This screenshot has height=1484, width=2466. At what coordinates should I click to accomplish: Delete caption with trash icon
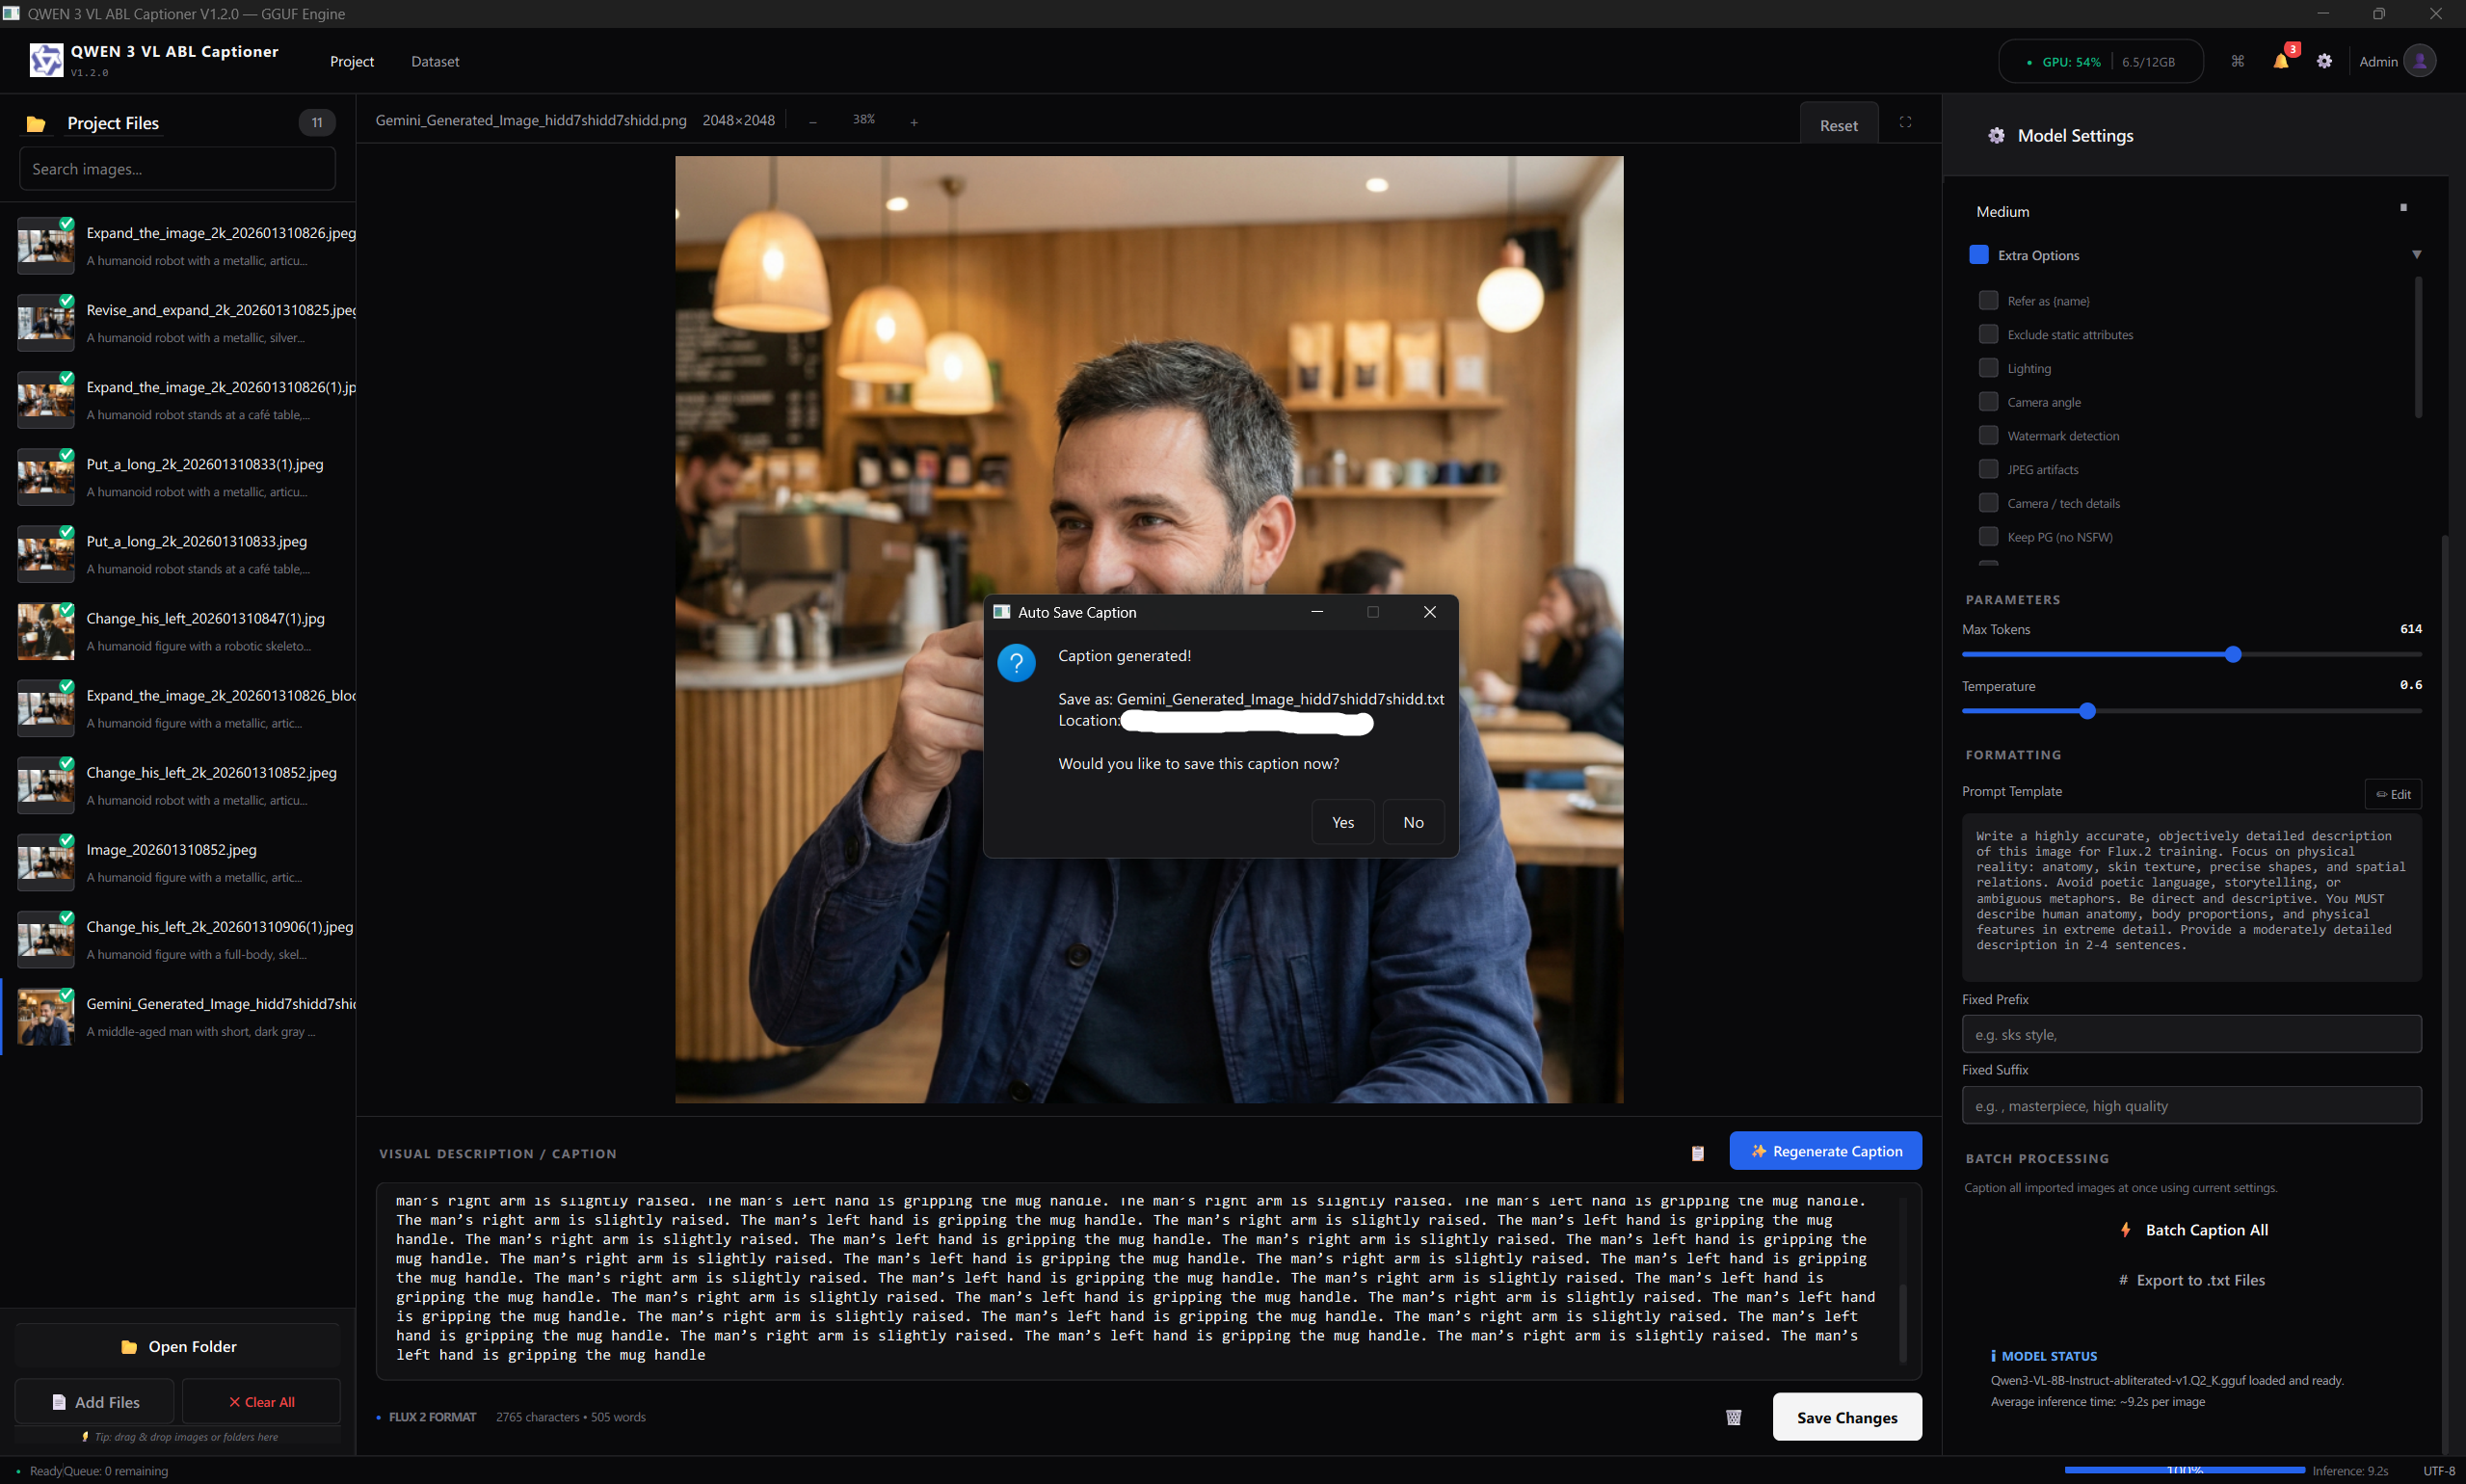[x=1733, y=1417]
